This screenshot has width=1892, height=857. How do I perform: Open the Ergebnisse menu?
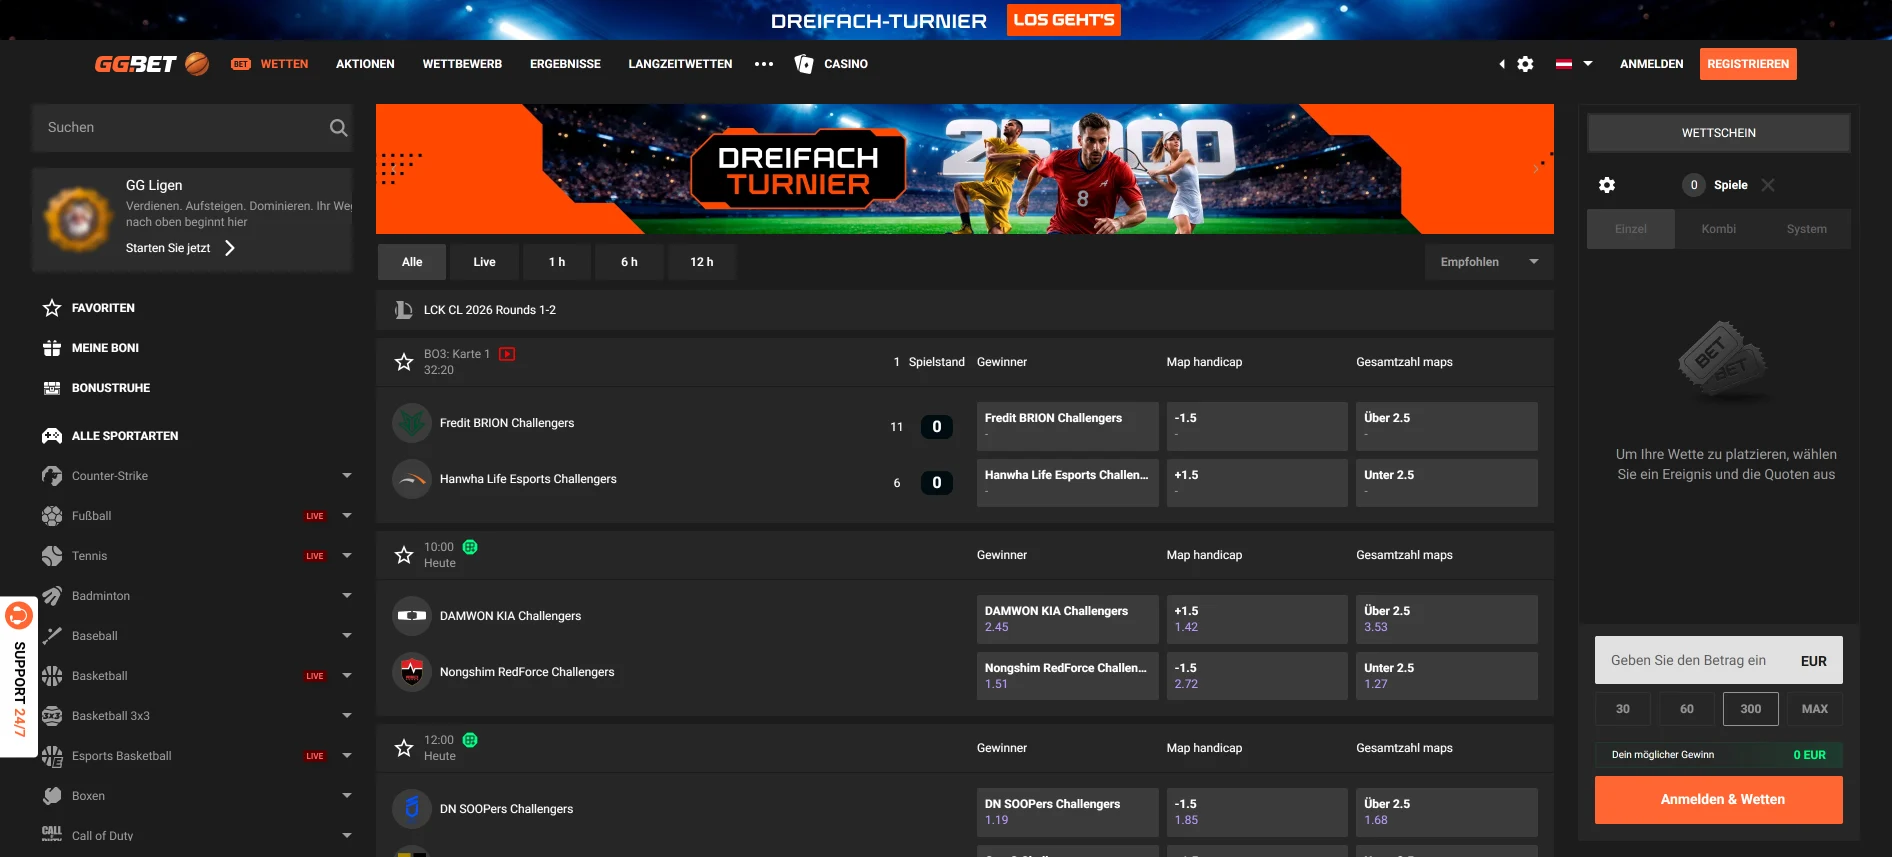tap(565, 64)
